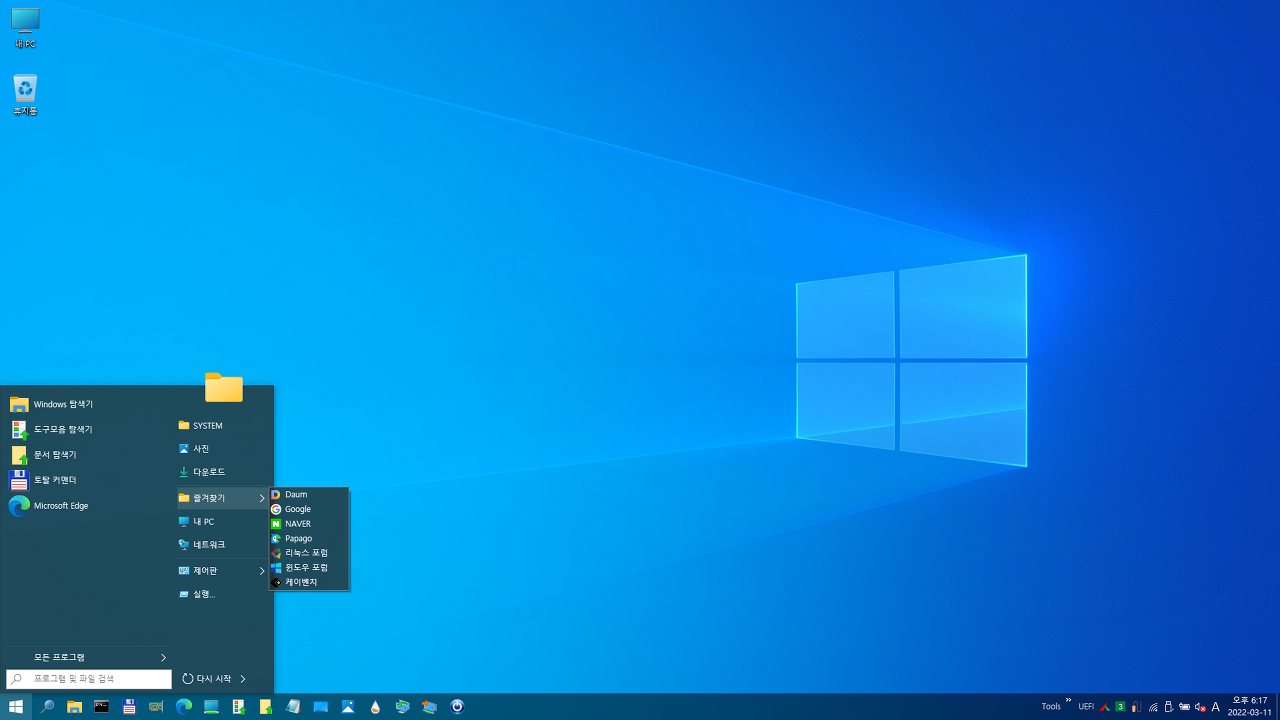Expand 모든 프로그램 in the start menu
The width and height of the screenshot is (1280, 720).
(88, 657)
